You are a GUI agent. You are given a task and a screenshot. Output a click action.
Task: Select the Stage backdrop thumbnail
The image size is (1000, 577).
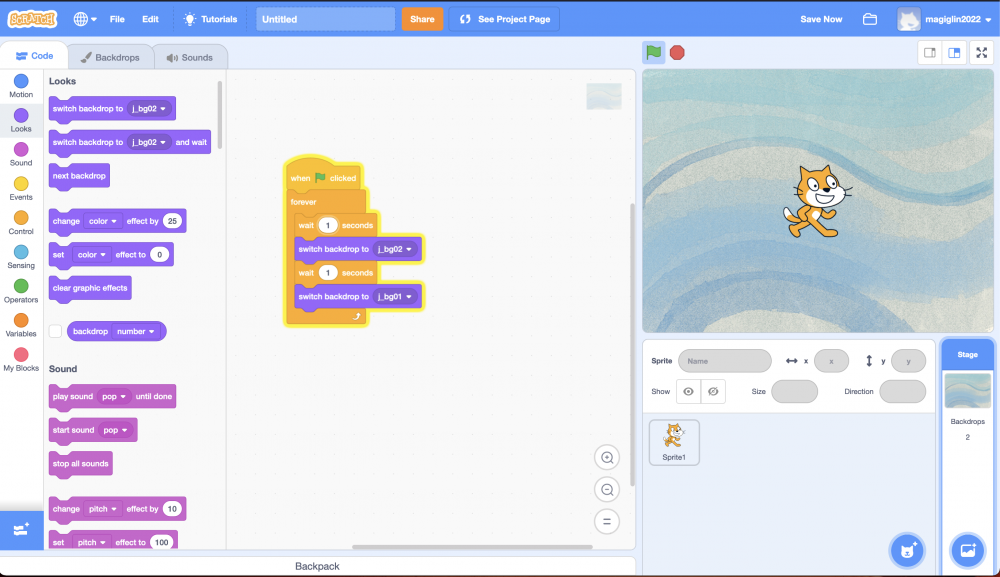(967, 391)
